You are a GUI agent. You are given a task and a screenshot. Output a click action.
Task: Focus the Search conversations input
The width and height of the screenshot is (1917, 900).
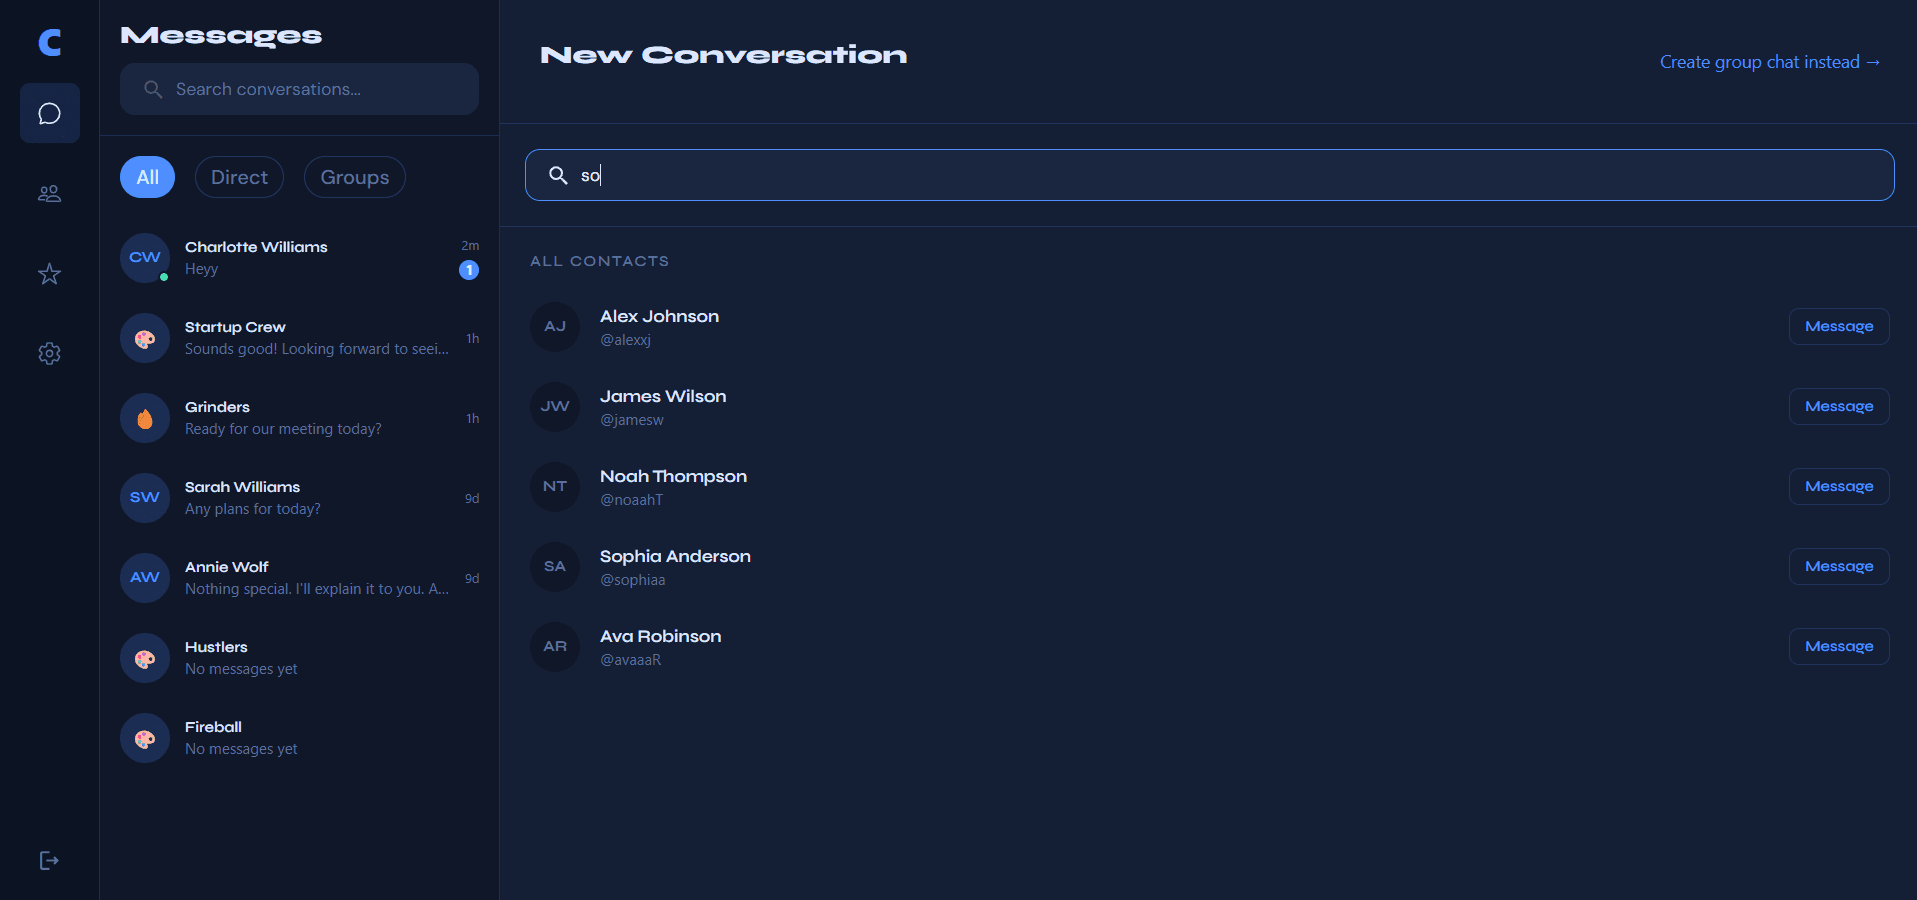pyautogui.click(x=299, y=89)
